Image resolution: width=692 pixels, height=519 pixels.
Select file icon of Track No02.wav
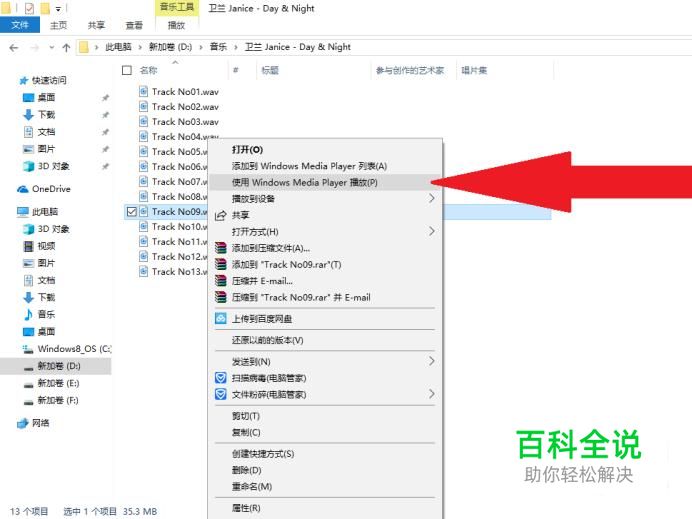[x=143, y=106]
